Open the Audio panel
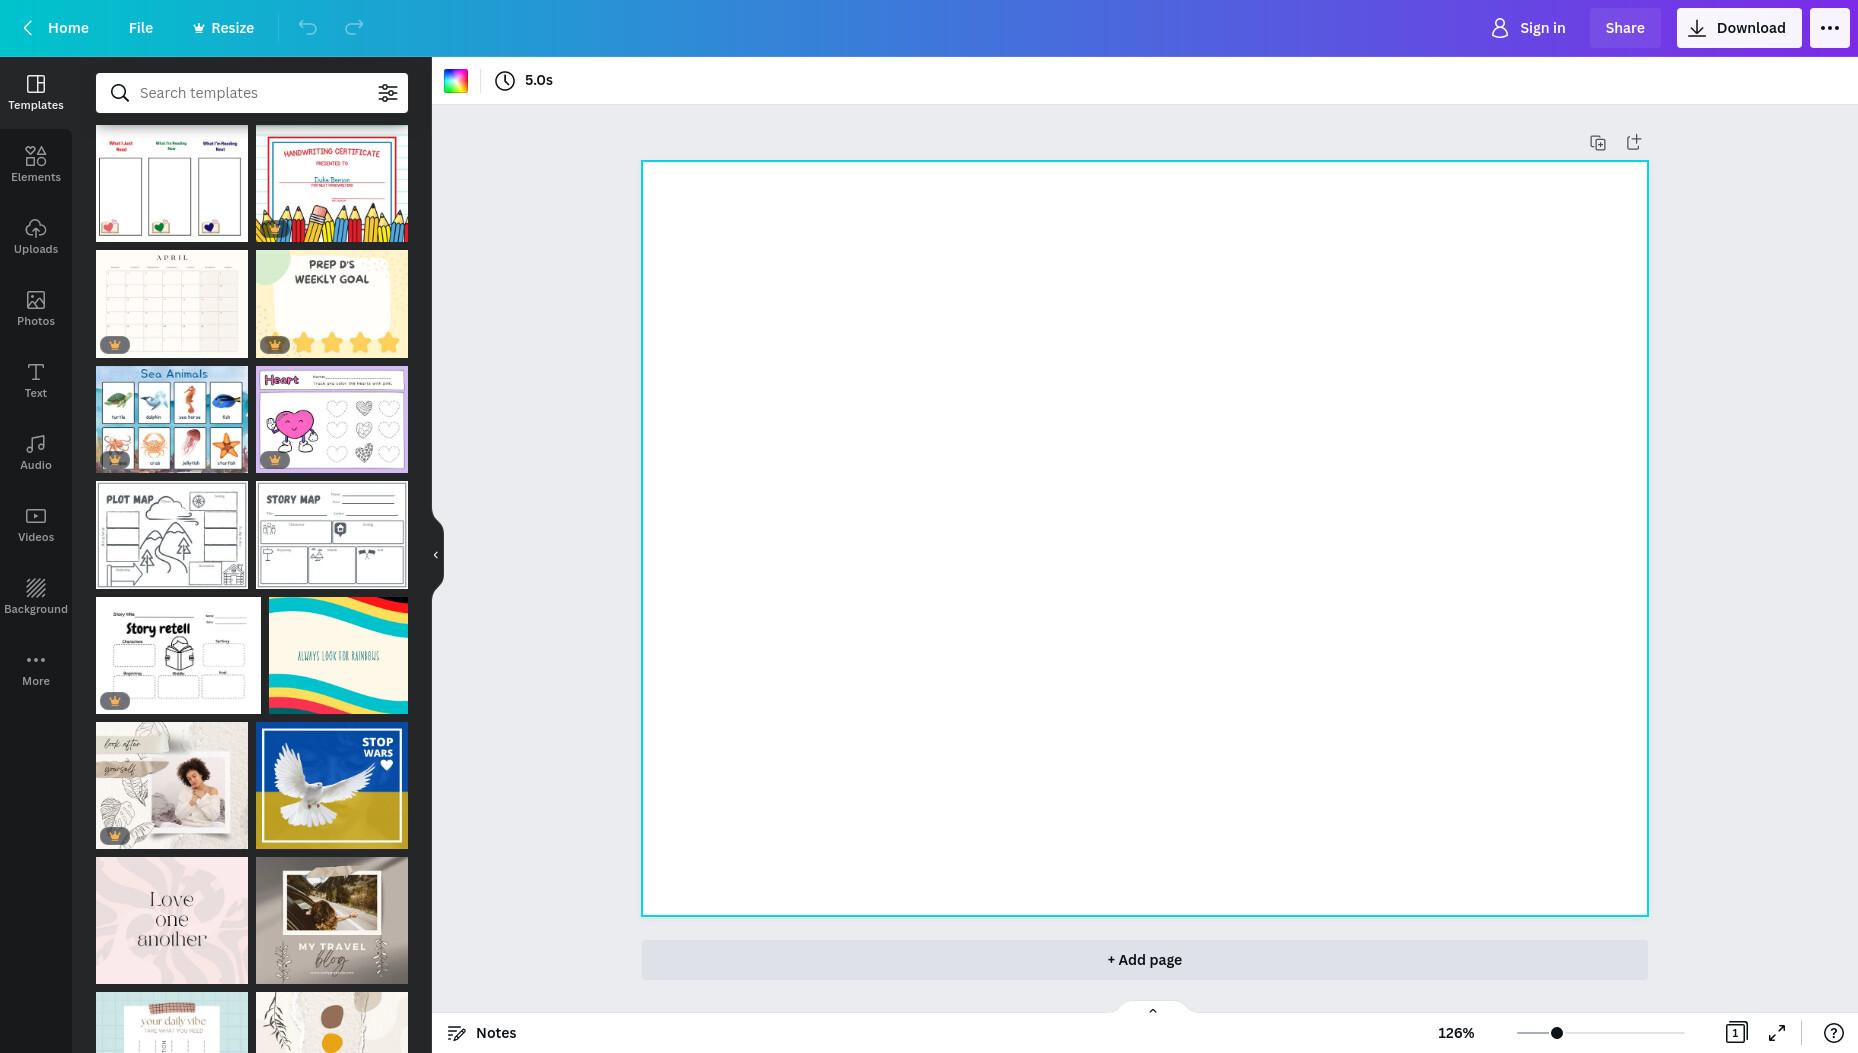 [36, 452]
